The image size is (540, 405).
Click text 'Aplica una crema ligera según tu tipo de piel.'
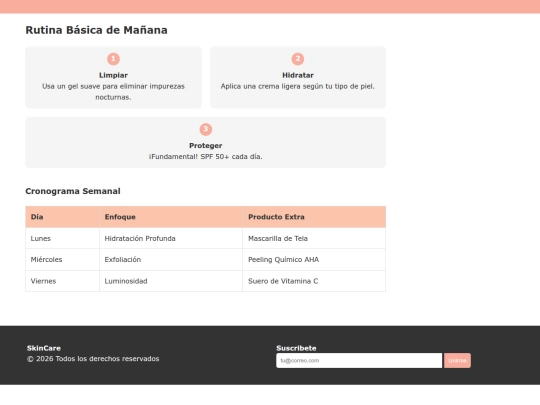click(298, 86)
